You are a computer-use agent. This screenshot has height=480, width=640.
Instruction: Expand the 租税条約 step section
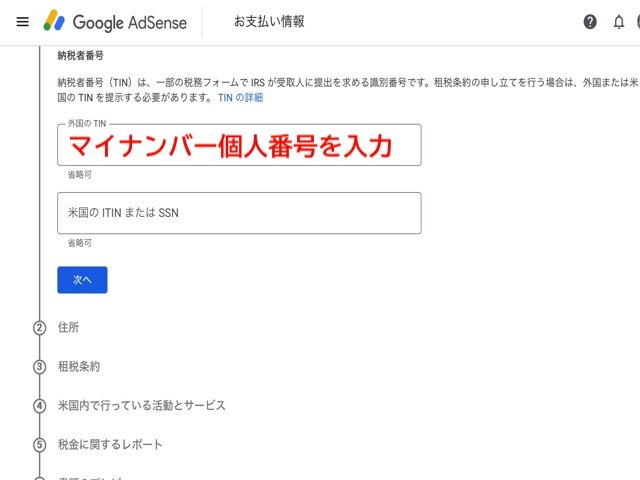click(79, 367)
